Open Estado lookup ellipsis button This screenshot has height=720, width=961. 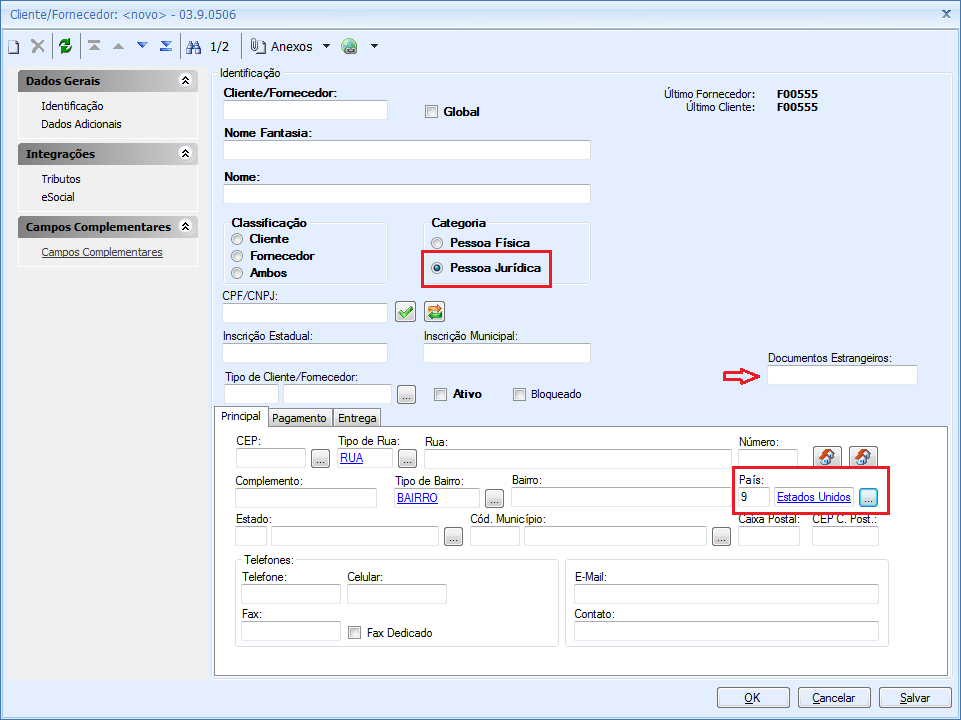(x=453, y=537)
